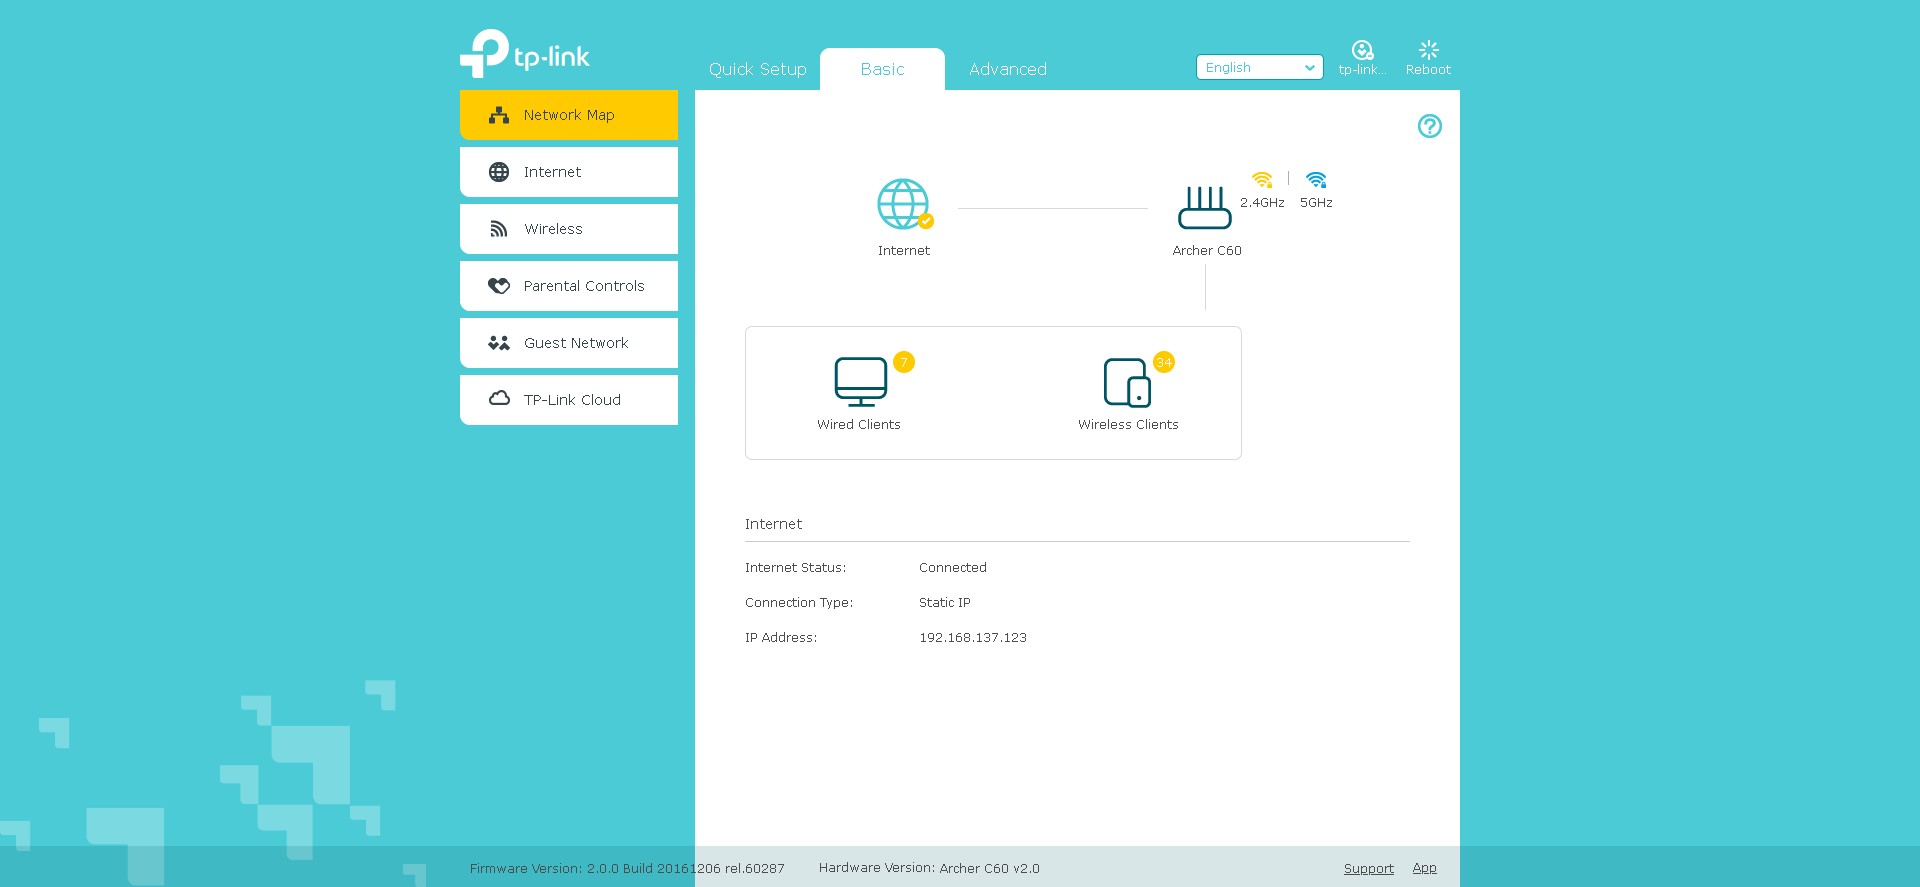
Task: Click the Wireless Clients label
Action: 1128,424
